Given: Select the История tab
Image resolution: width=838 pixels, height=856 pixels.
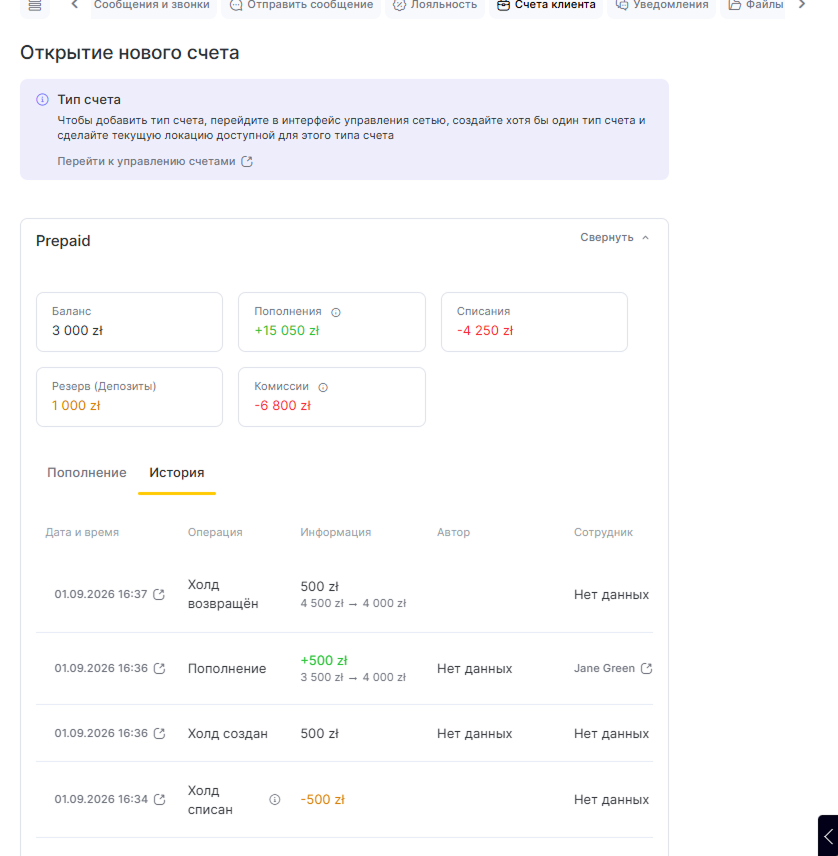Looking at the screenshot, I should (x=177, y=473).
